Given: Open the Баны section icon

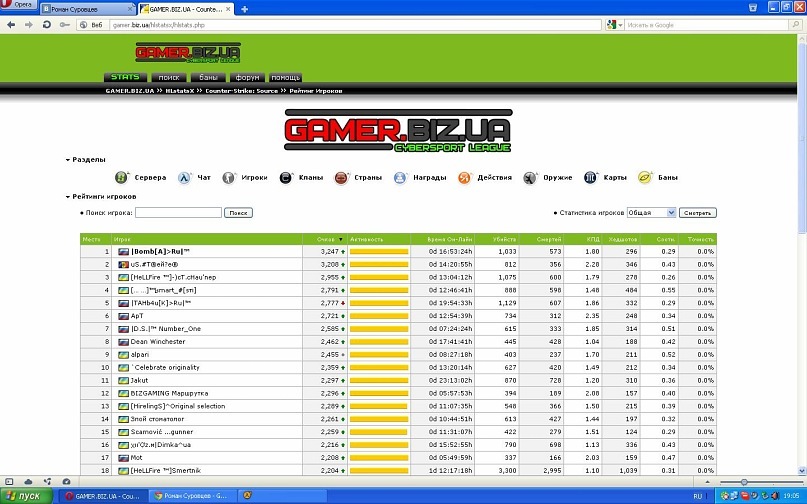Looking at the screenshot, I should tap(645, 178).
